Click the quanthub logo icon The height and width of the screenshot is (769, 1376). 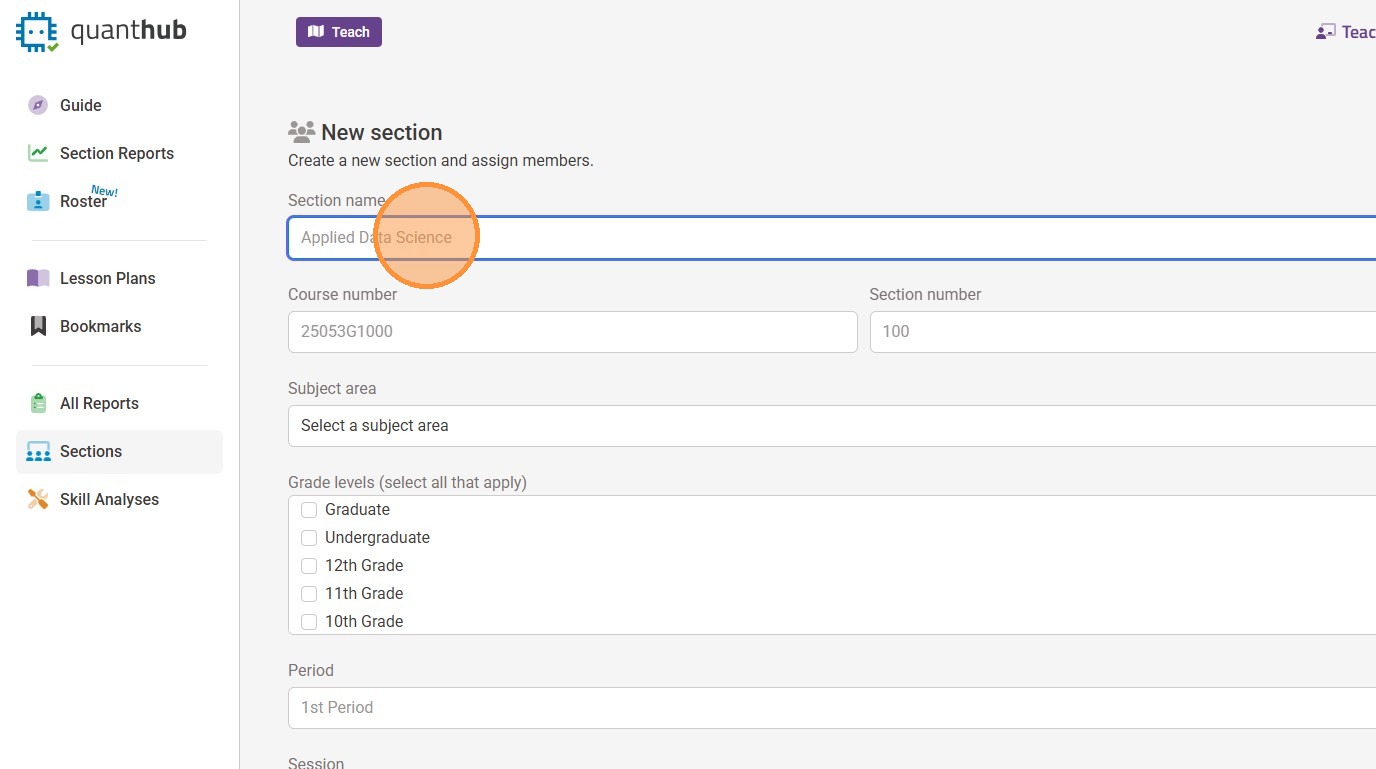tap(37, 32)
